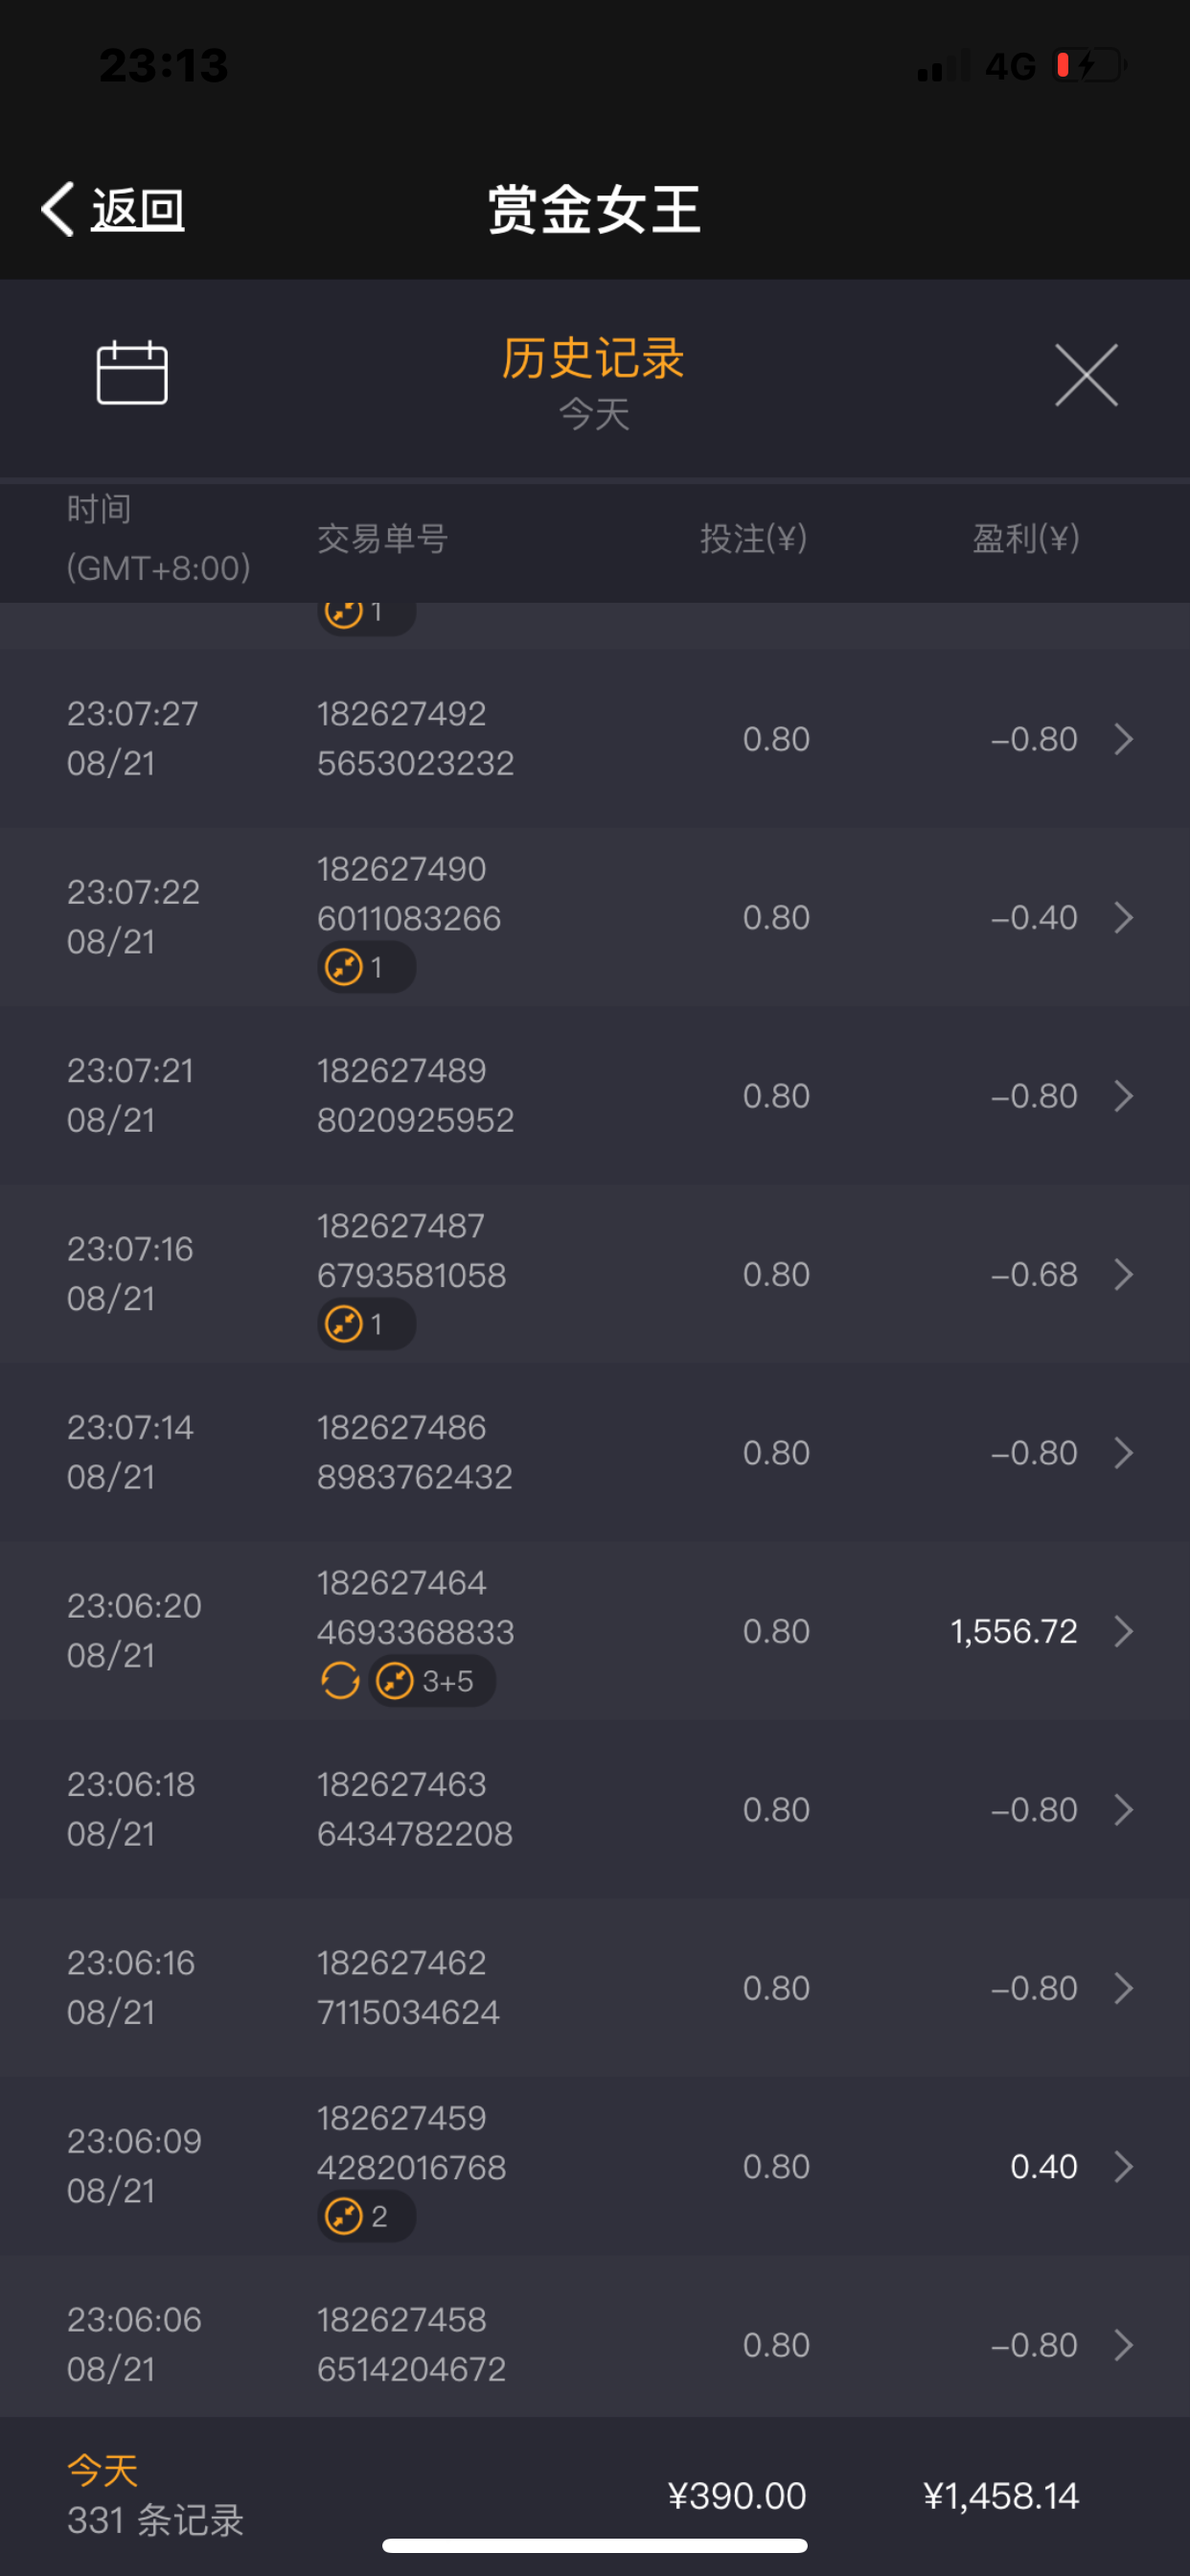Open transaction 182627489 8020925952

pos(415,1095)
